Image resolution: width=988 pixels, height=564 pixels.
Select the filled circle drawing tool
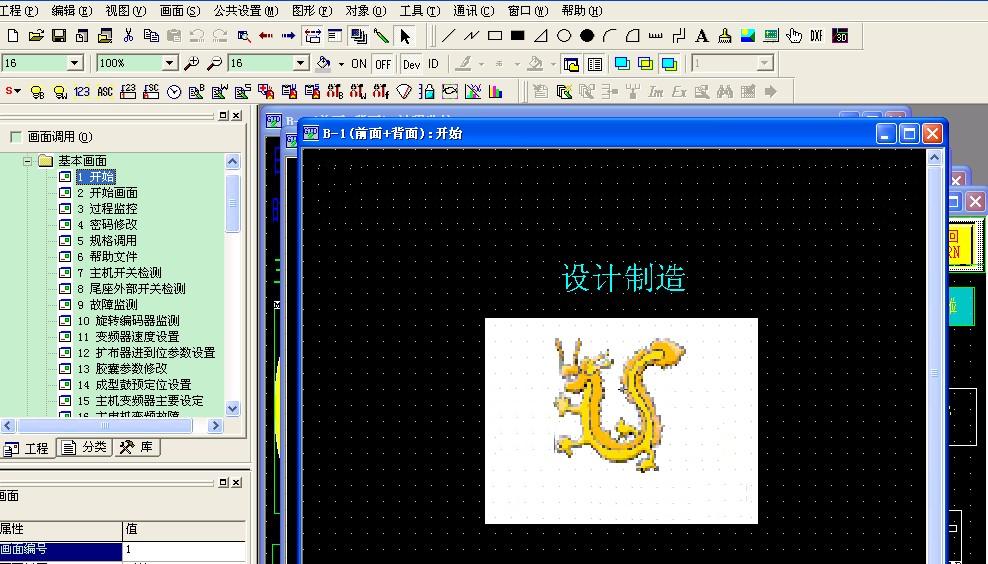coord(587,36)
